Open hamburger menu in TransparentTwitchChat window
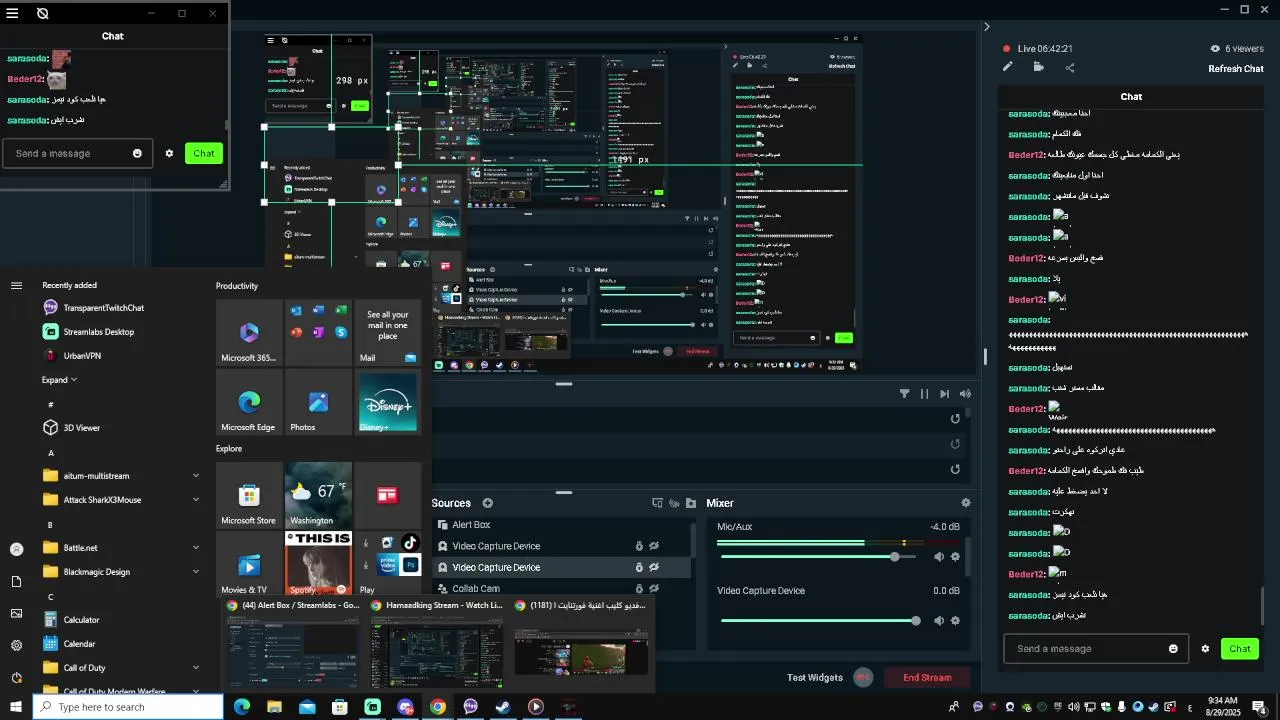Viewport: 1280px width, 720px height. point(13,13)
